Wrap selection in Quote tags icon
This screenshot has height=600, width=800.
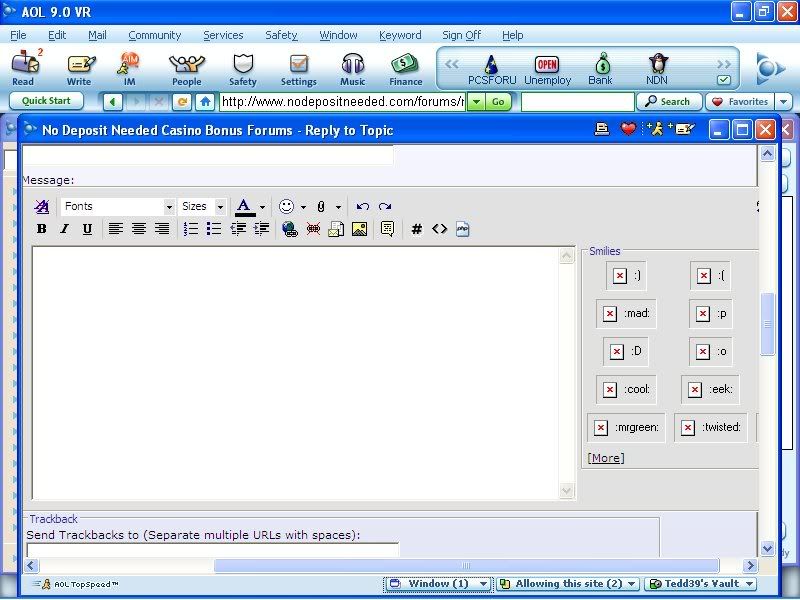pyautogui.click(x=387, y=229)
